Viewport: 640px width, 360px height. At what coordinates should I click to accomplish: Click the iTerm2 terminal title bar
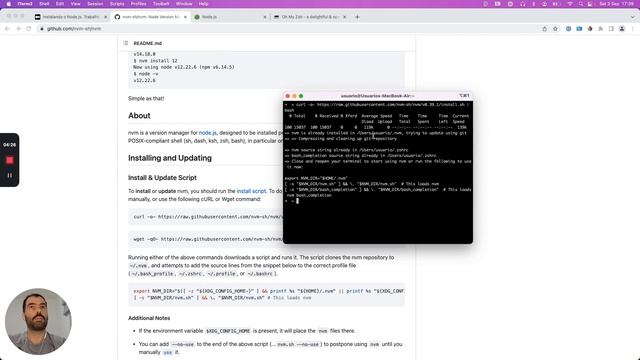tap(378, 96)
